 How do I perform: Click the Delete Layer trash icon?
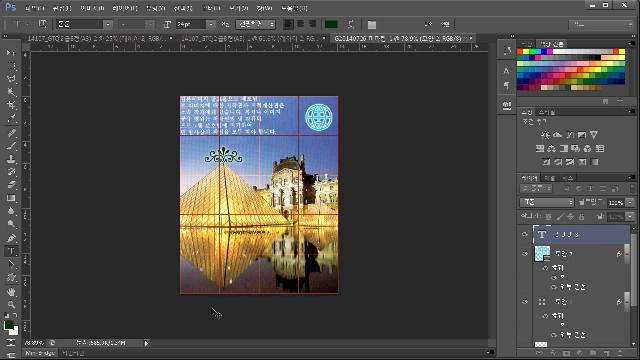point(620,353)
